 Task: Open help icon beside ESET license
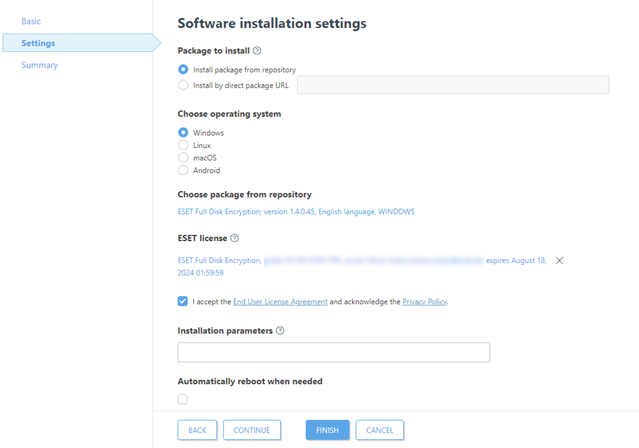pos(234,238)
